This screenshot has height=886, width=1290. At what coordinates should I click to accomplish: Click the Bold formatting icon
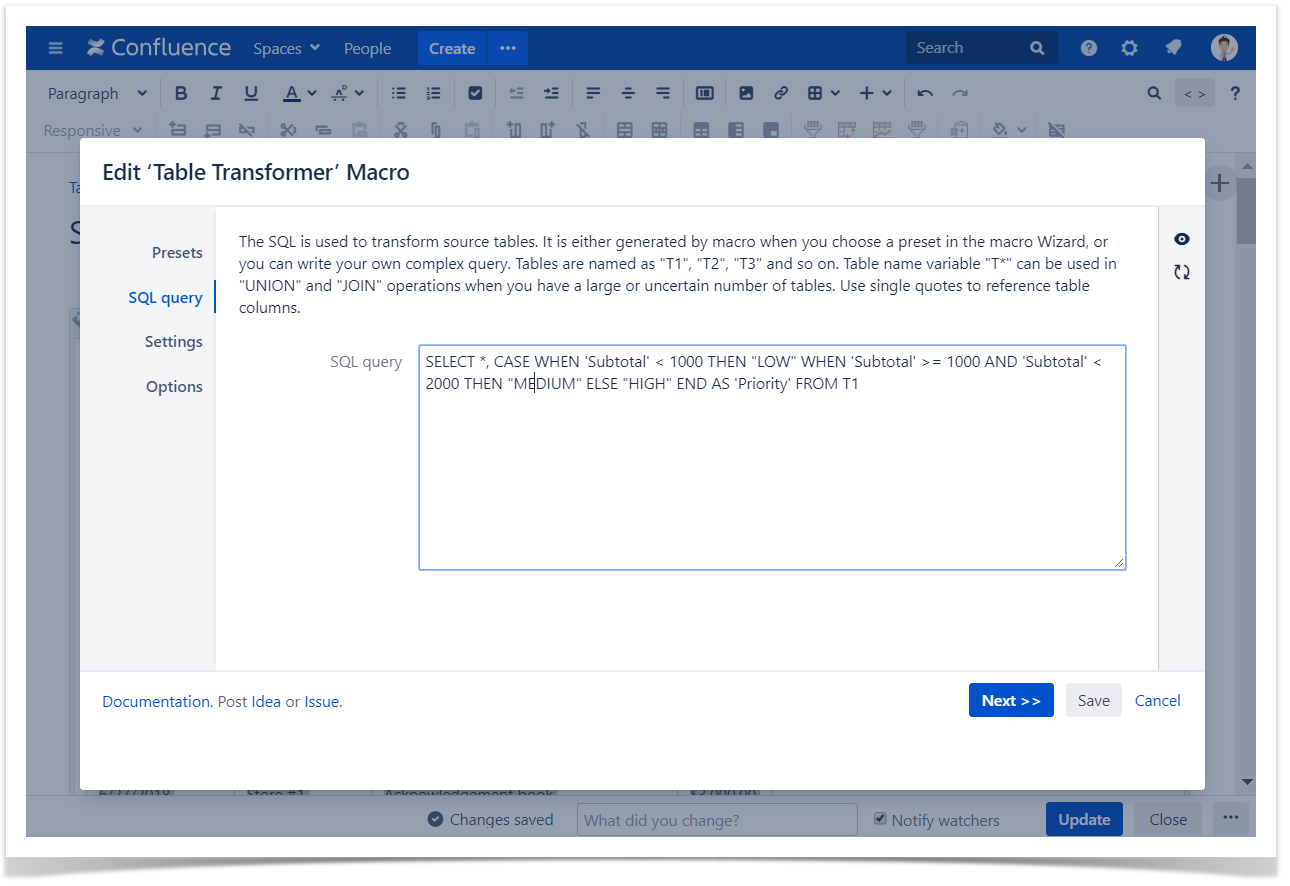tap(181, 93)
